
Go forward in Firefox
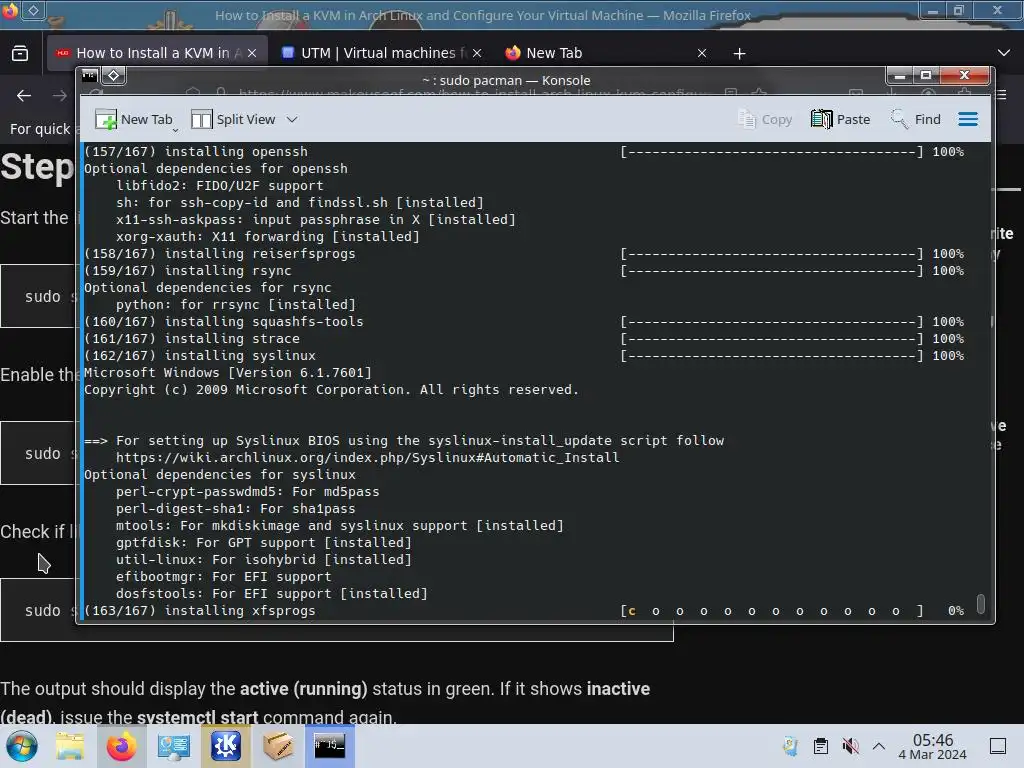(x=59, y=96)
